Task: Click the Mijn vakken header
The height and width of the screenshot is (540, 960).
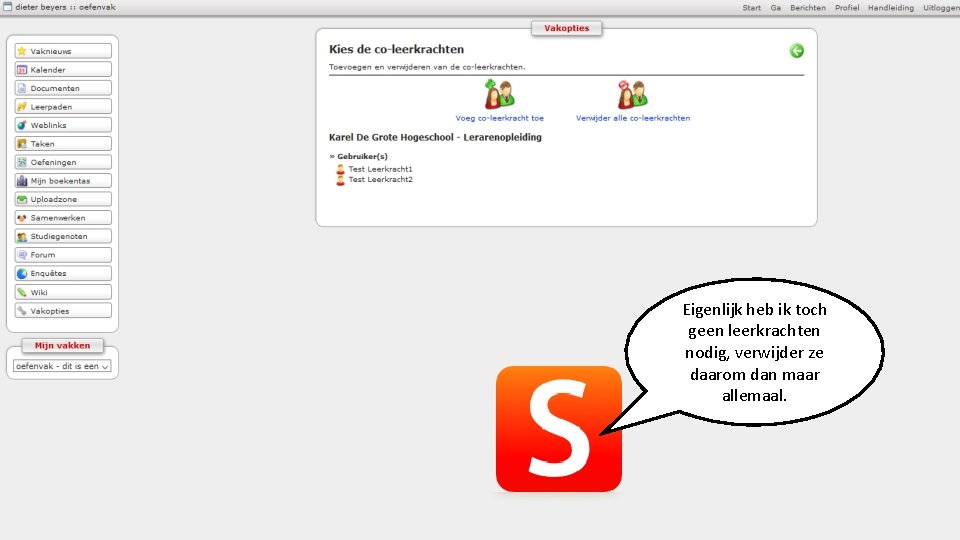Action: pos(62,345)
